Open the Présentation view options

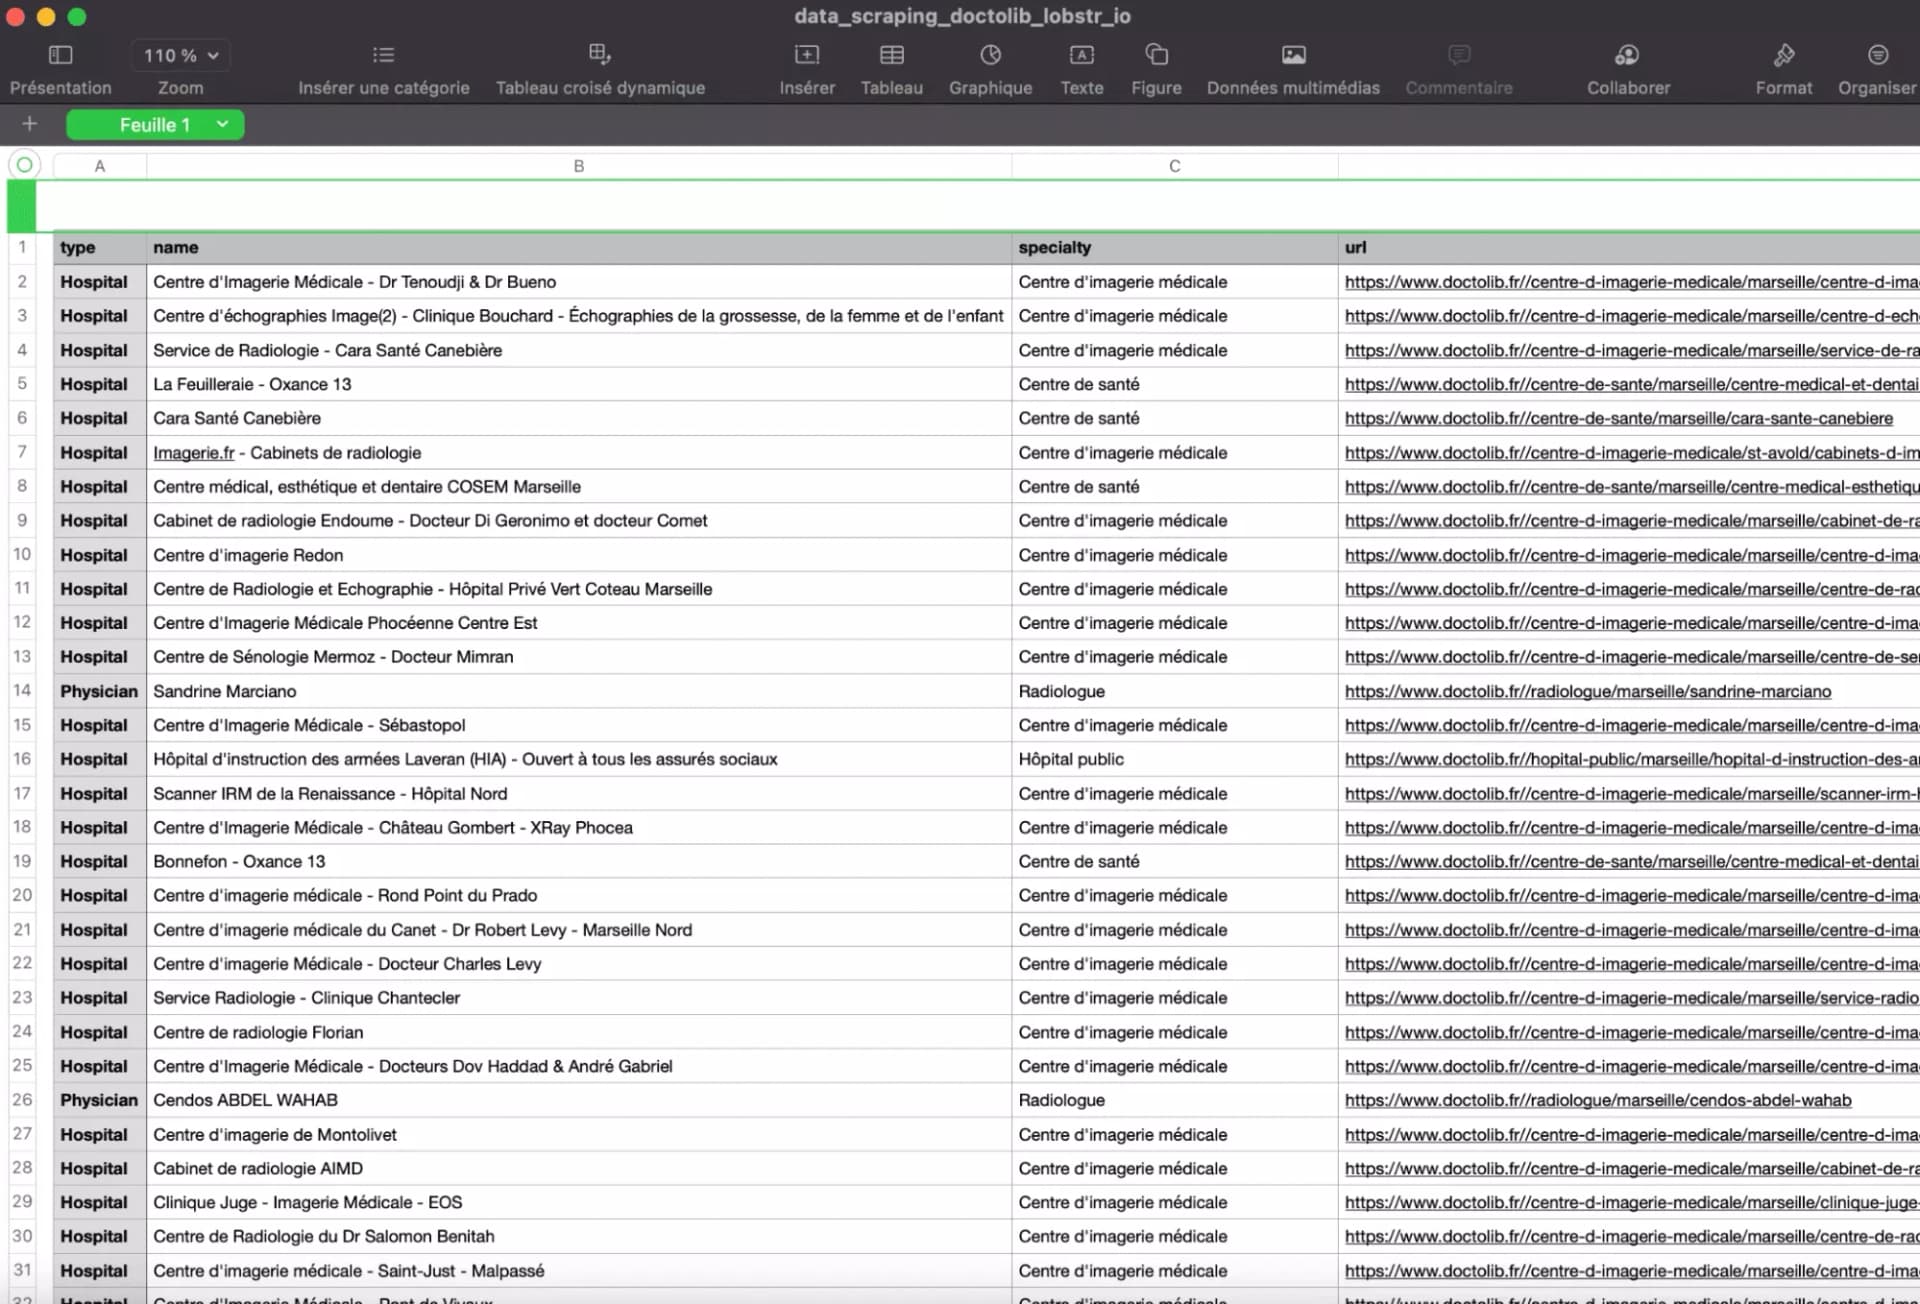click(x=61, y=66)
